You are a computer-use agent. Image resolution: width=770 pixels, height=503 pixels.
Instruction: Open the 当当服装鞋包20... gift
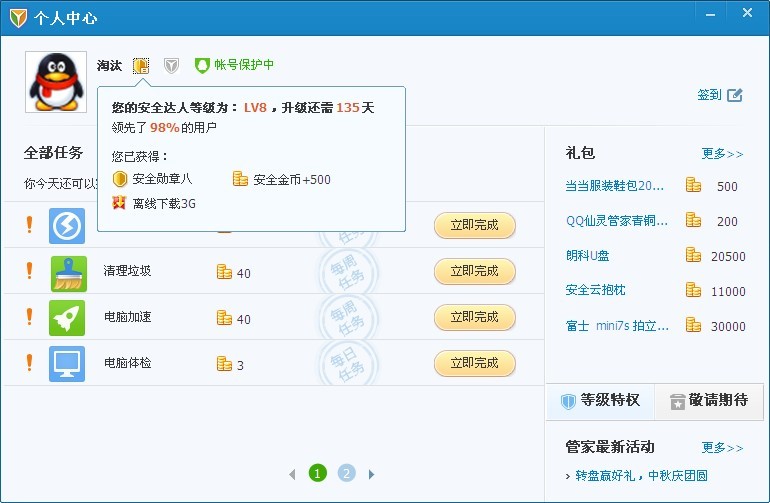tap(614, 186)
